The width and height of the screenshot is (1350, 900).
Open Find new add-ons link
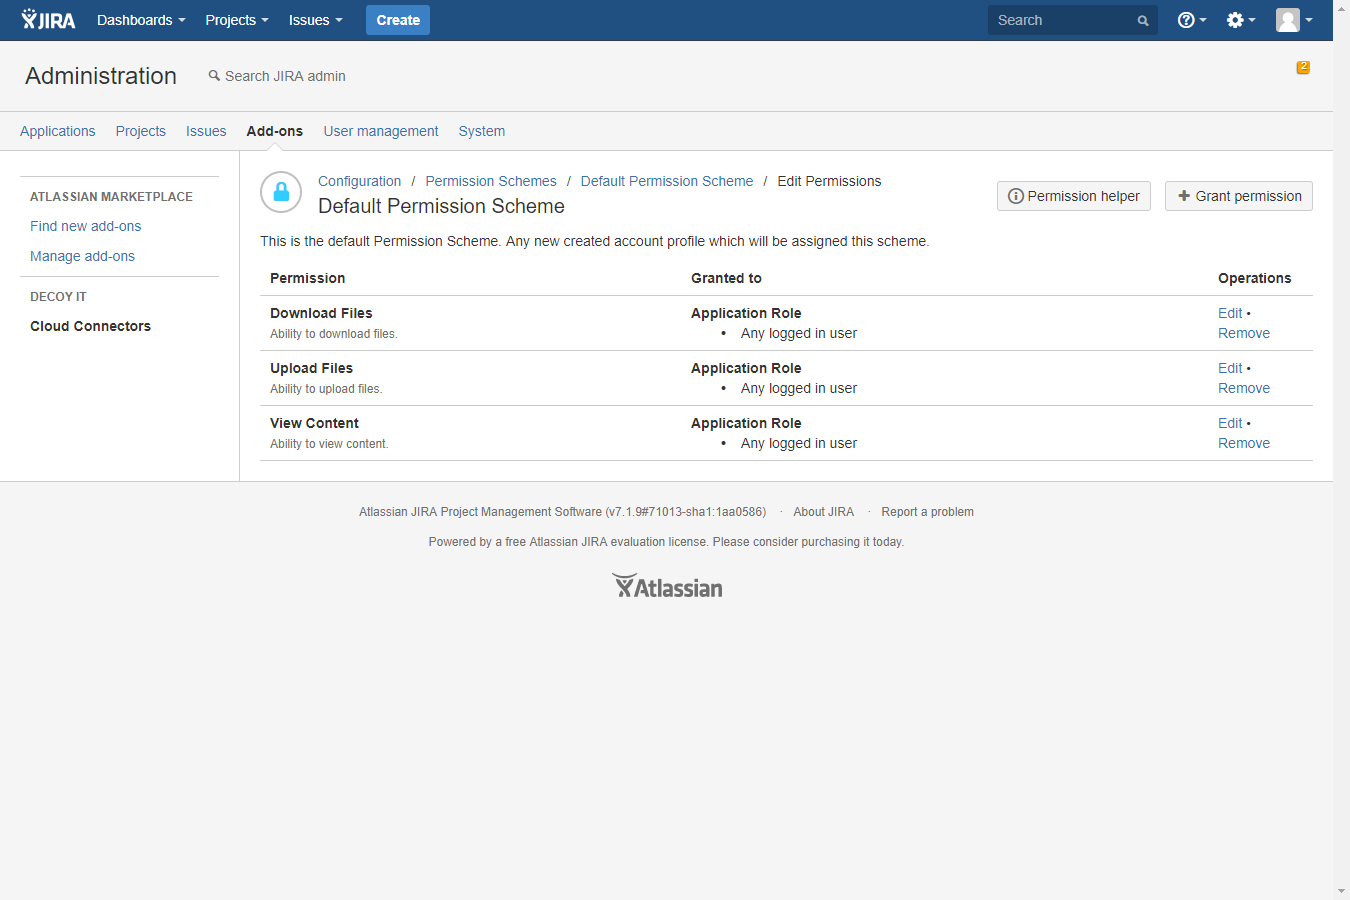86,226
